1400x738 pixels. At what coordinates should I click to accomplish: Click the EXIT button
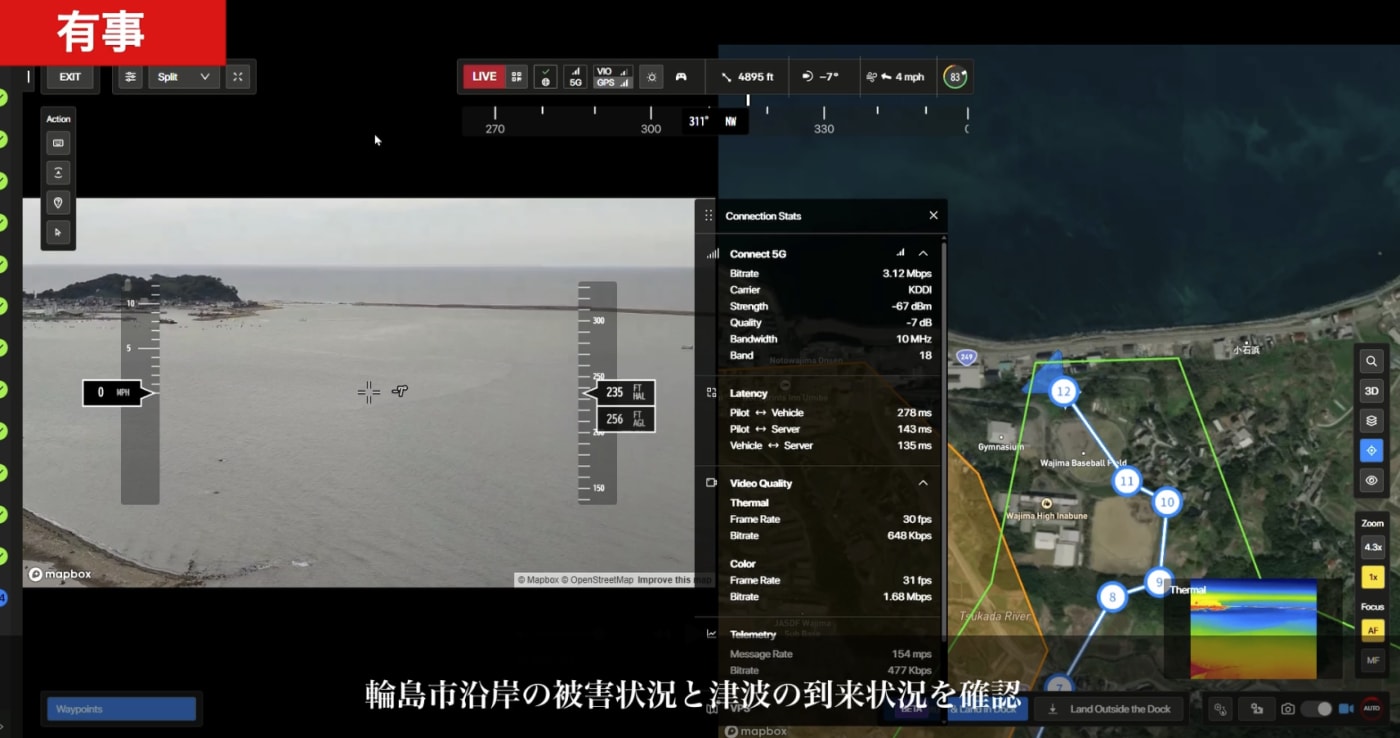point(70,77)
